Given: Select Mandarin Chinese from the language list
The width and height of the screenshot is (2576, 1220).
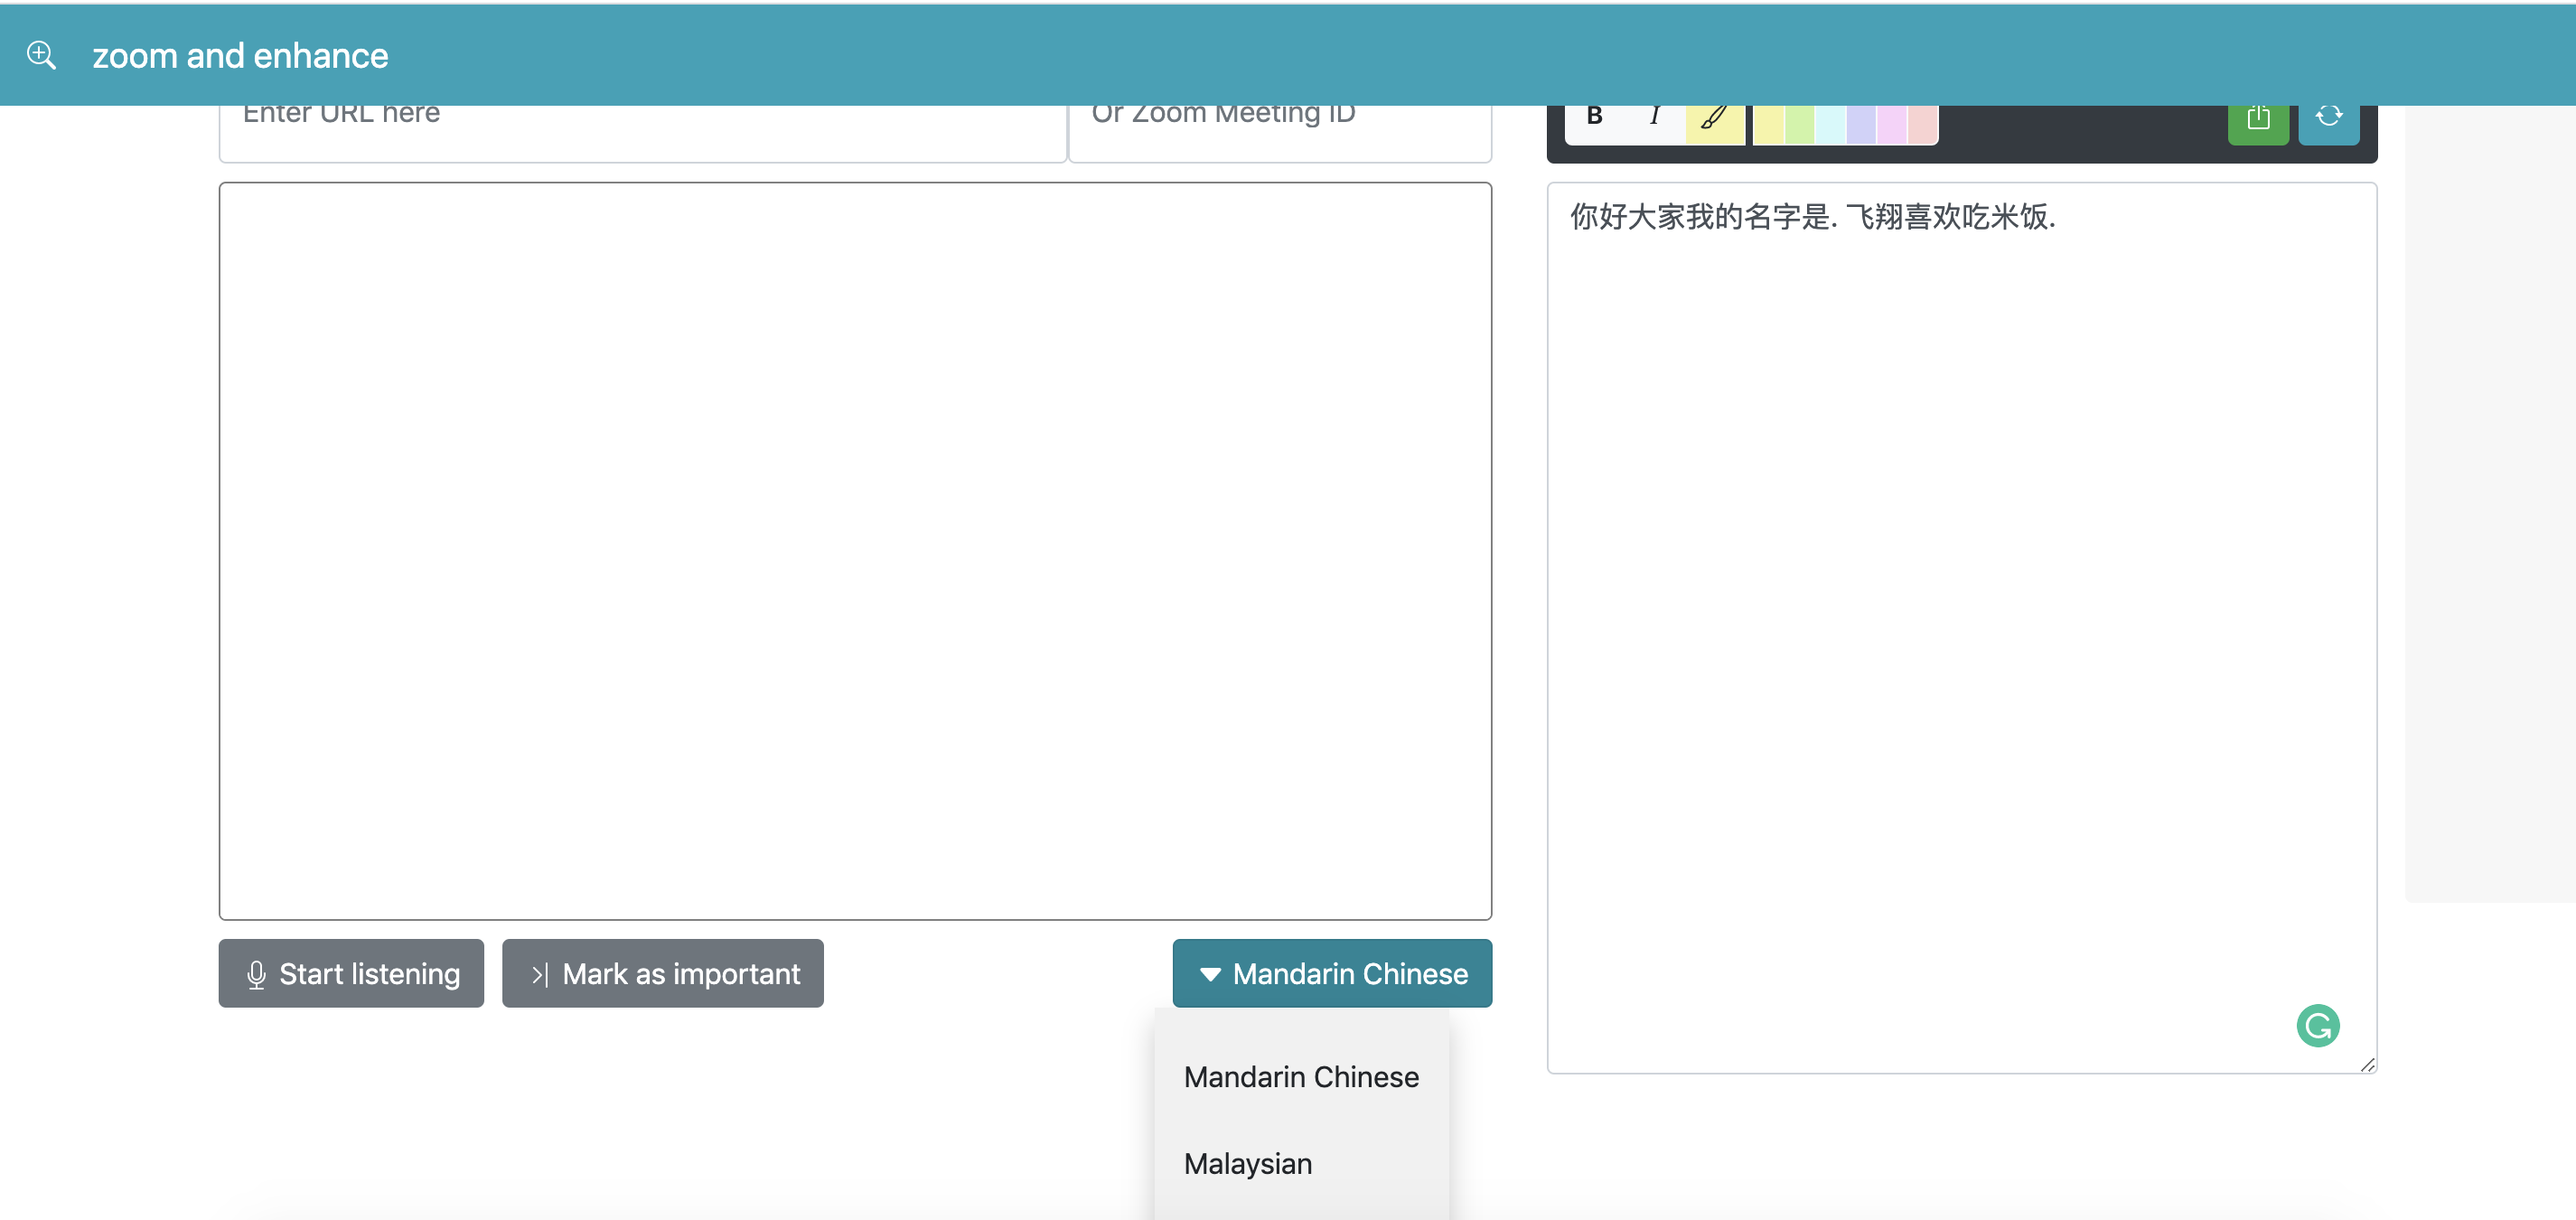Looking at the screenshot, I should pos(1300,1076).
